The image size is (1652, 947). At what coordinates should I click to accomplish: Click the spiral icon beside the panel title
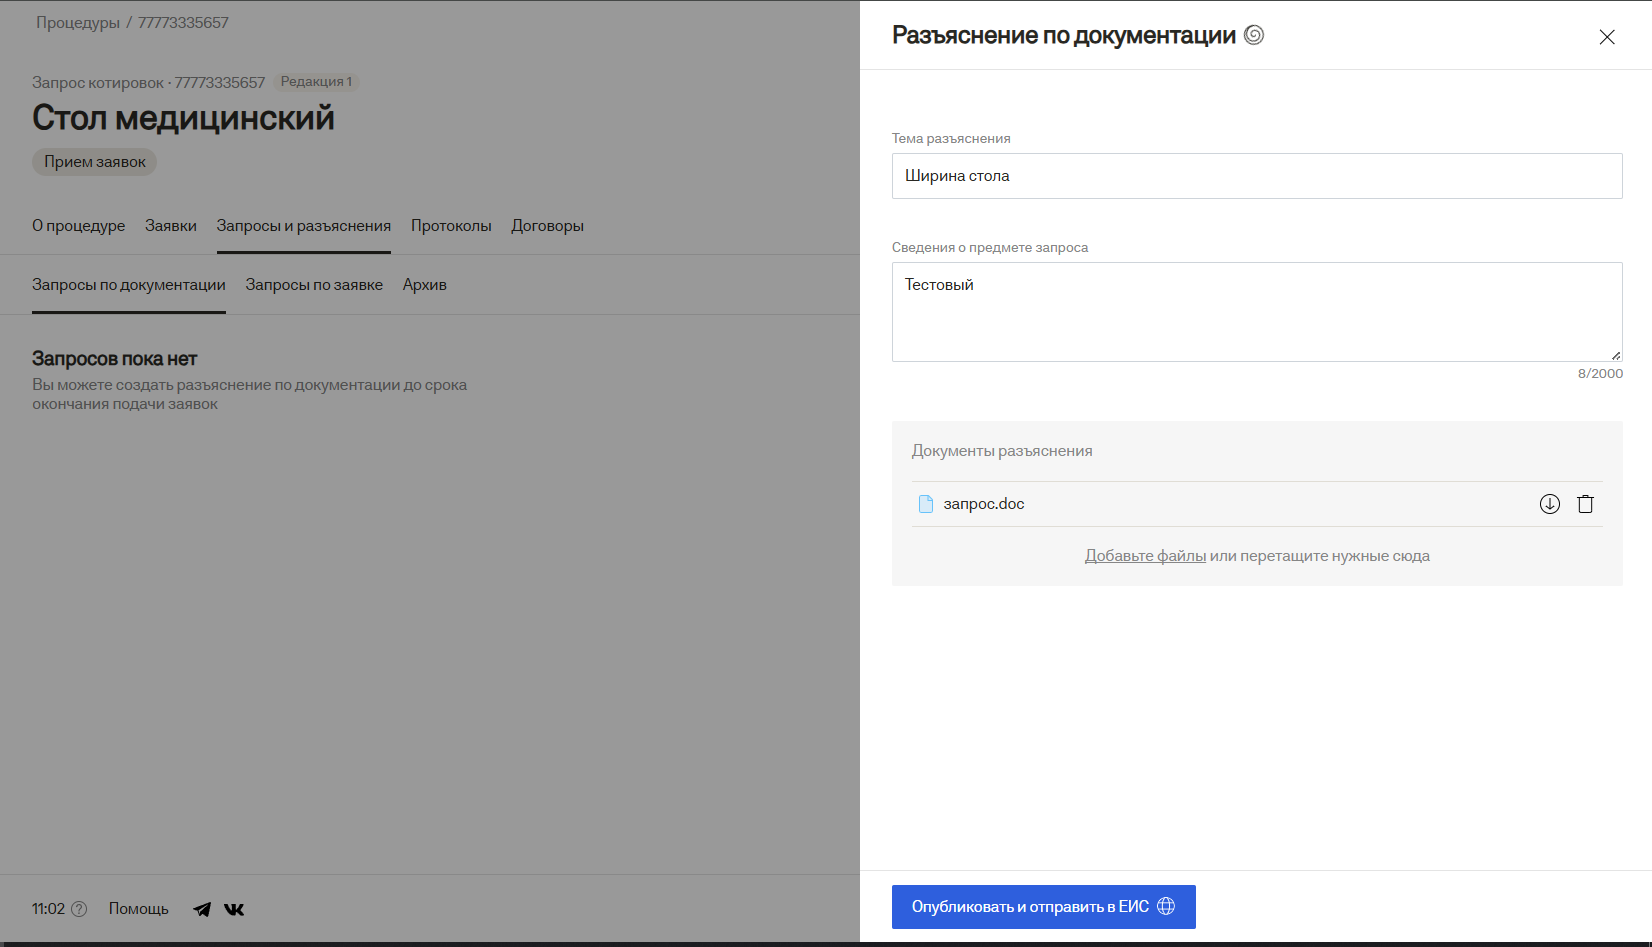pos(1254,35)
